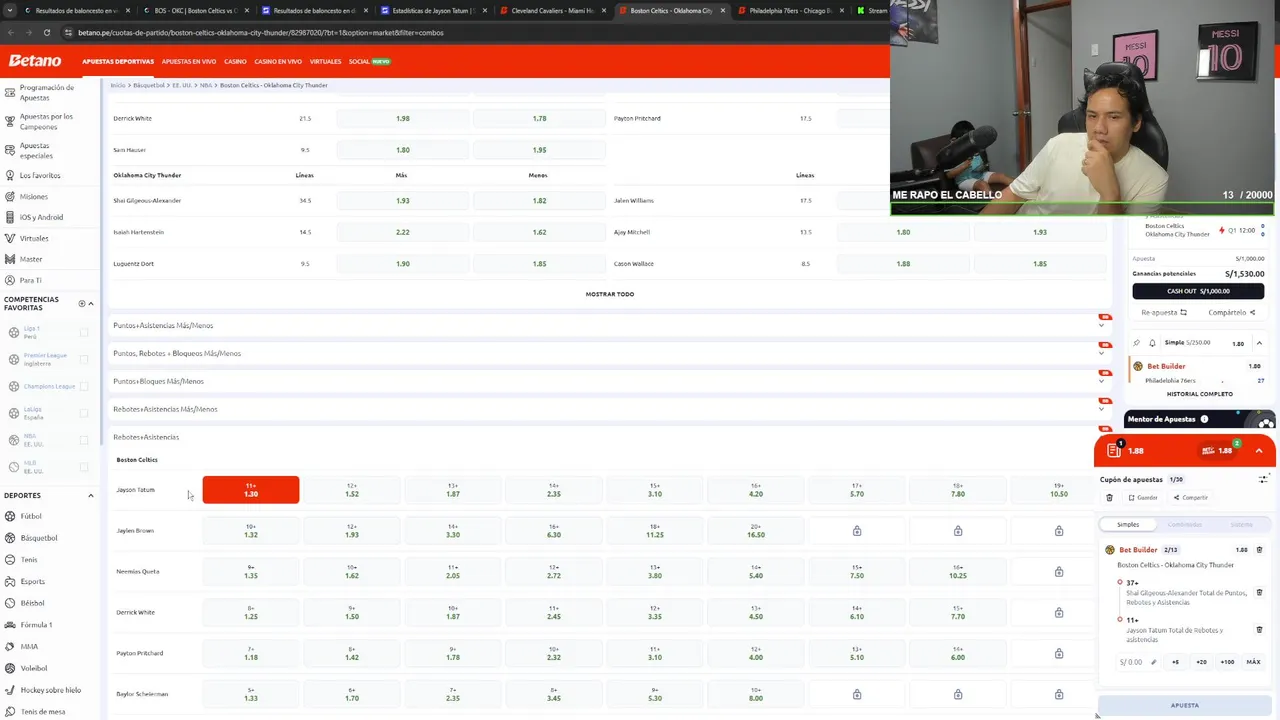Switch to Simples betslip tab
The image size is (1280, 720).
(x=1128, y=525)
